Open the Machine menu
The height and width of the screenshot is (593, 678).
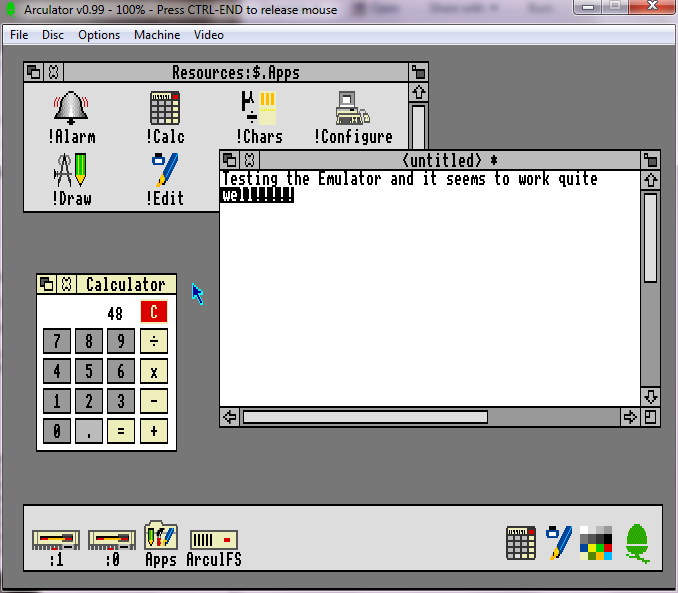[x=157, y=35]
